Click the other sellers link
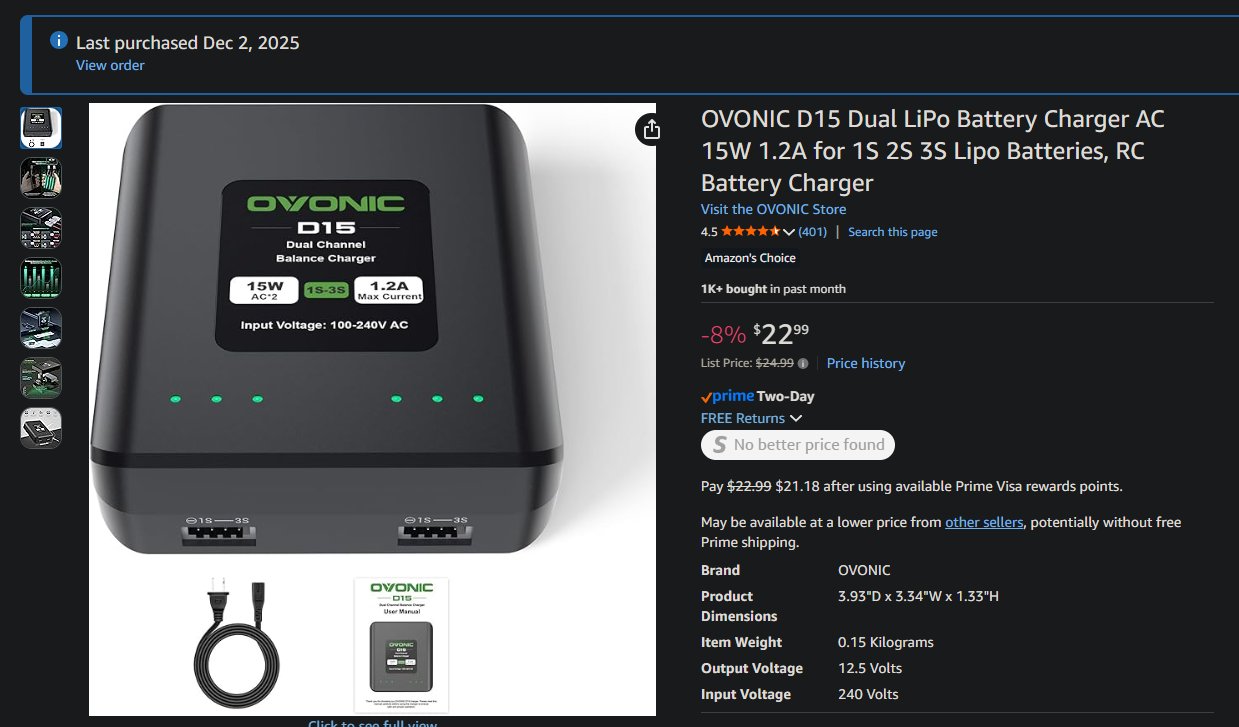This screenshot has width=1239, height=727. coord(984,522)
